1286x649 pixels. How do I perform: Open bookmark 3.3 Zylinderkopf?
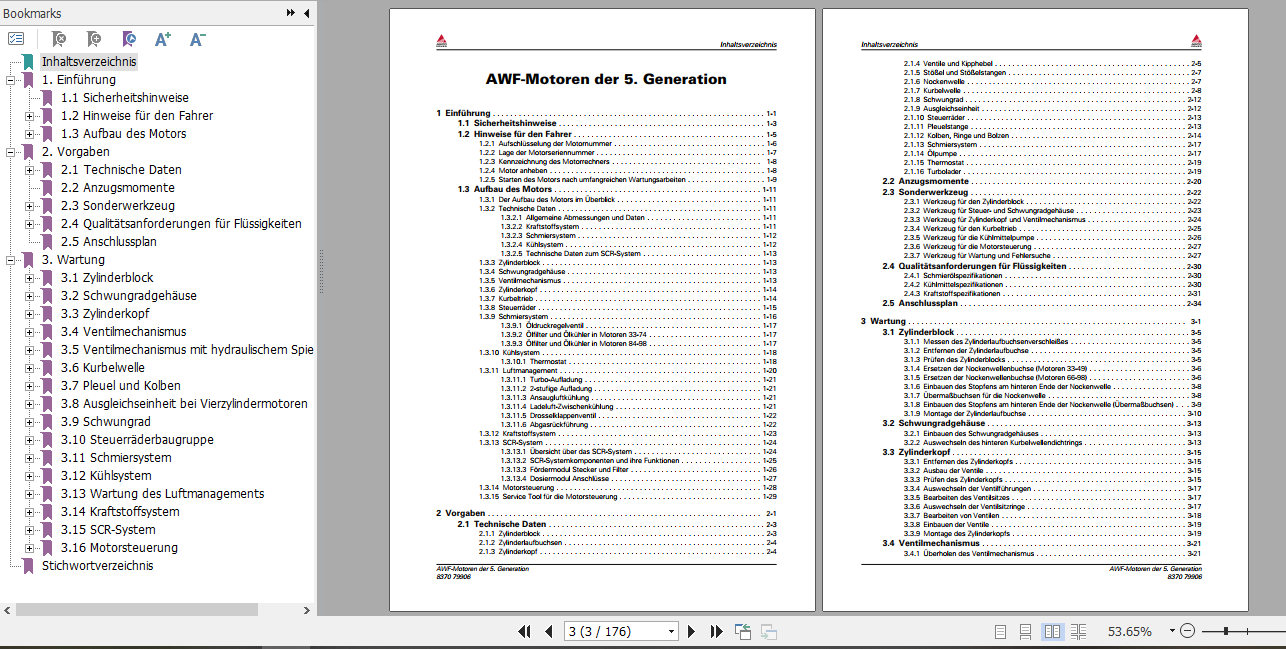point(107,314)
